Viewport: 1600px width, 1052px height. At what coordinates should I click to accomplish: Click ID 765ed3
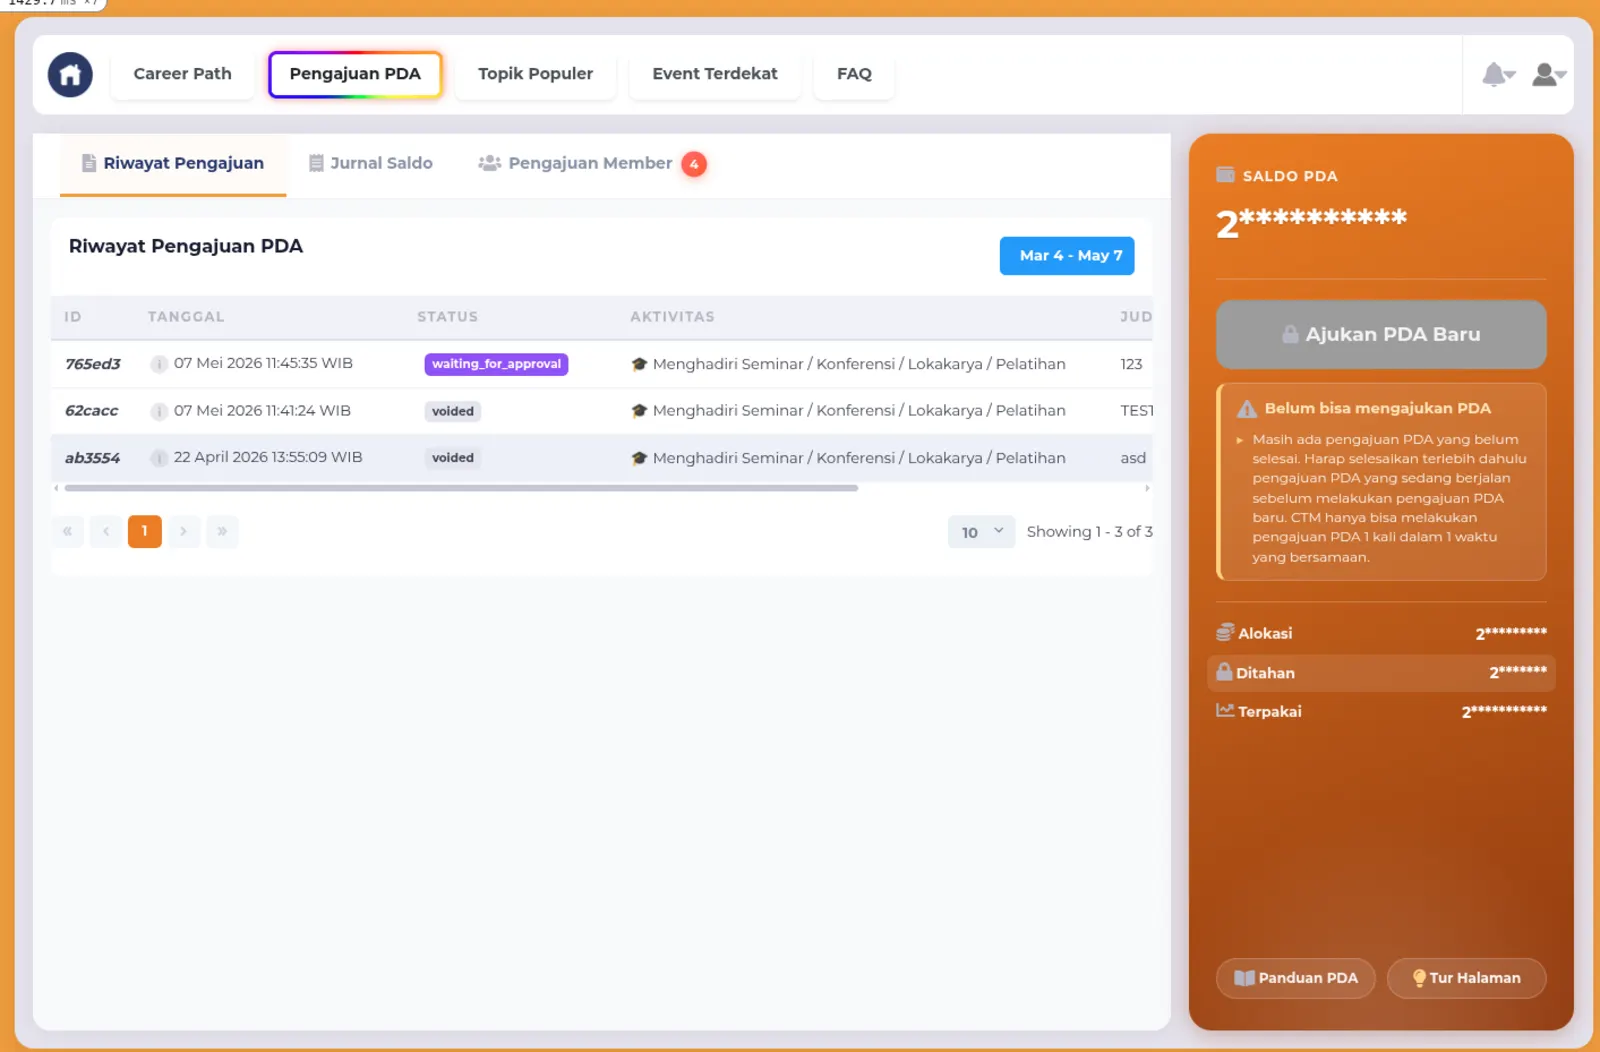click(x=93, y=364)
